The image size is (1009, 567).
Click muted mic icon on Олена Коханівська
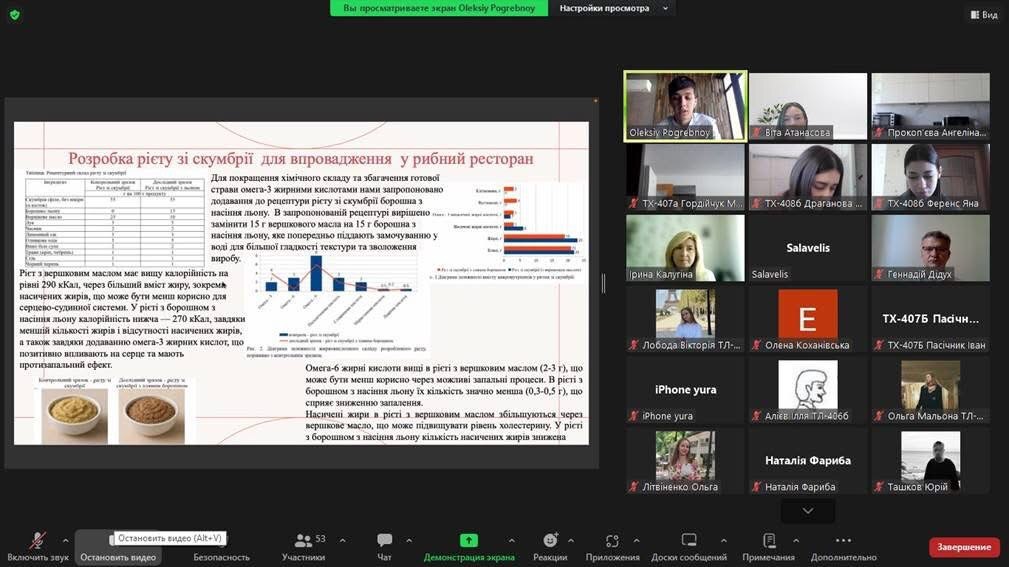click(x=757, y=345)
